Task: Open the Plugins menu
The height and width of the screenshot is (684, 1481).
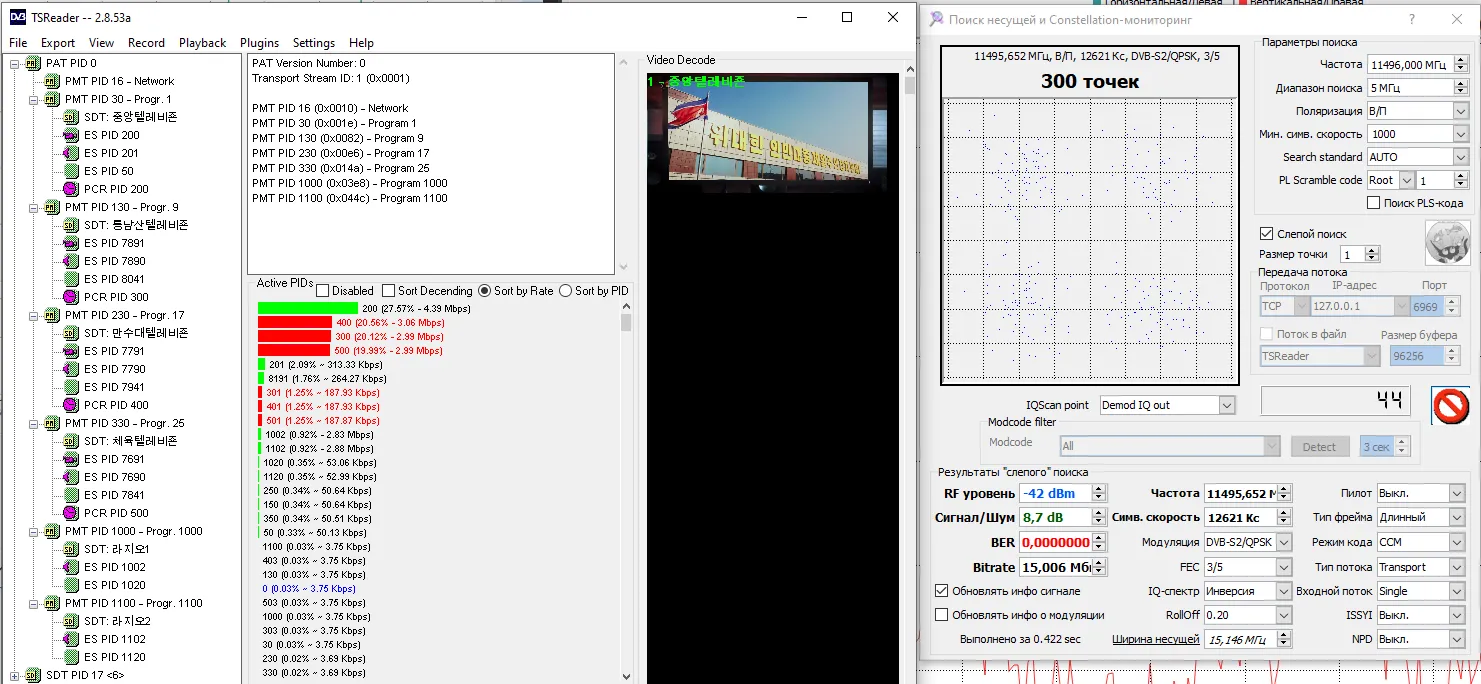Action: [x=259, y=43]
